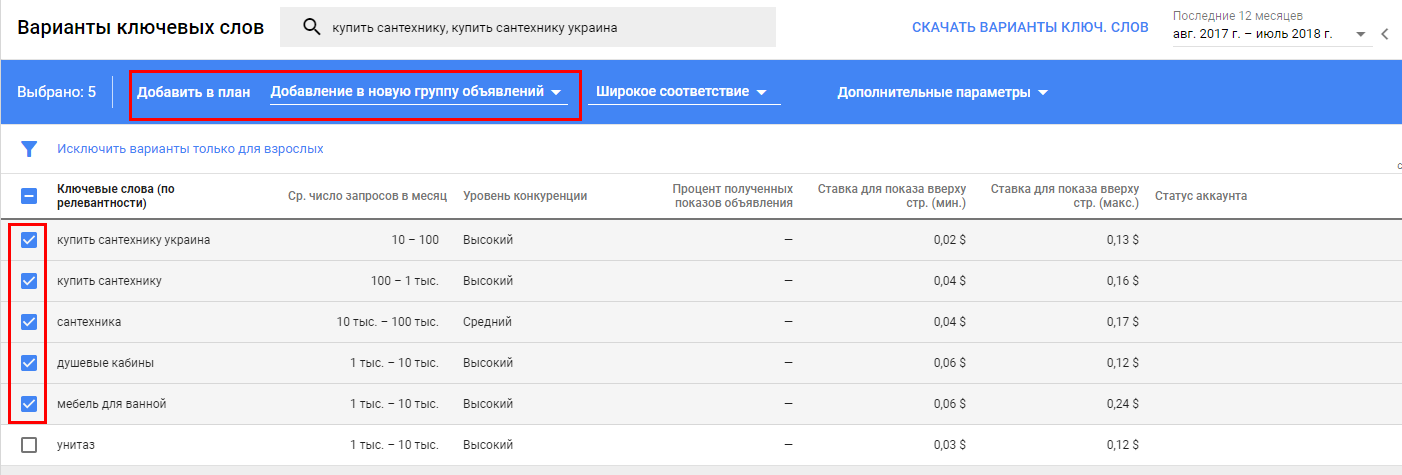Open 'Добавление в новую группу объявлений' dropdown
This screenshot has height=475, width=1402.
(x=418, y=92)
